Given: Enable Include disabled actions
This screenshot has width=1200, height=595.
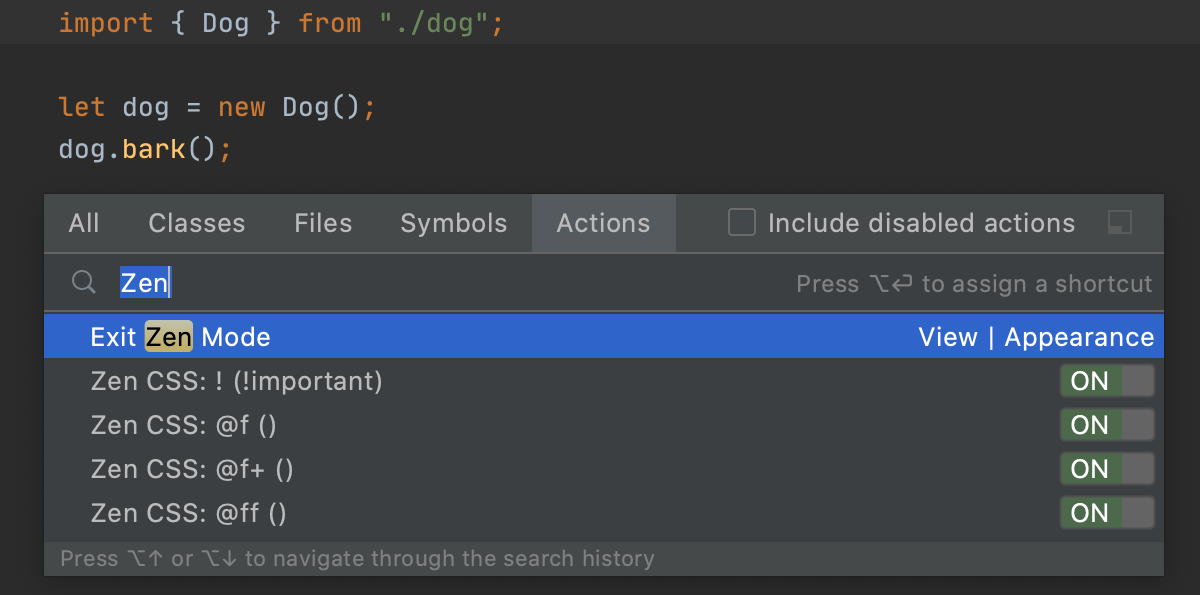Looking at the screenshot, I should pyautogui.click(x=741, y=223).
